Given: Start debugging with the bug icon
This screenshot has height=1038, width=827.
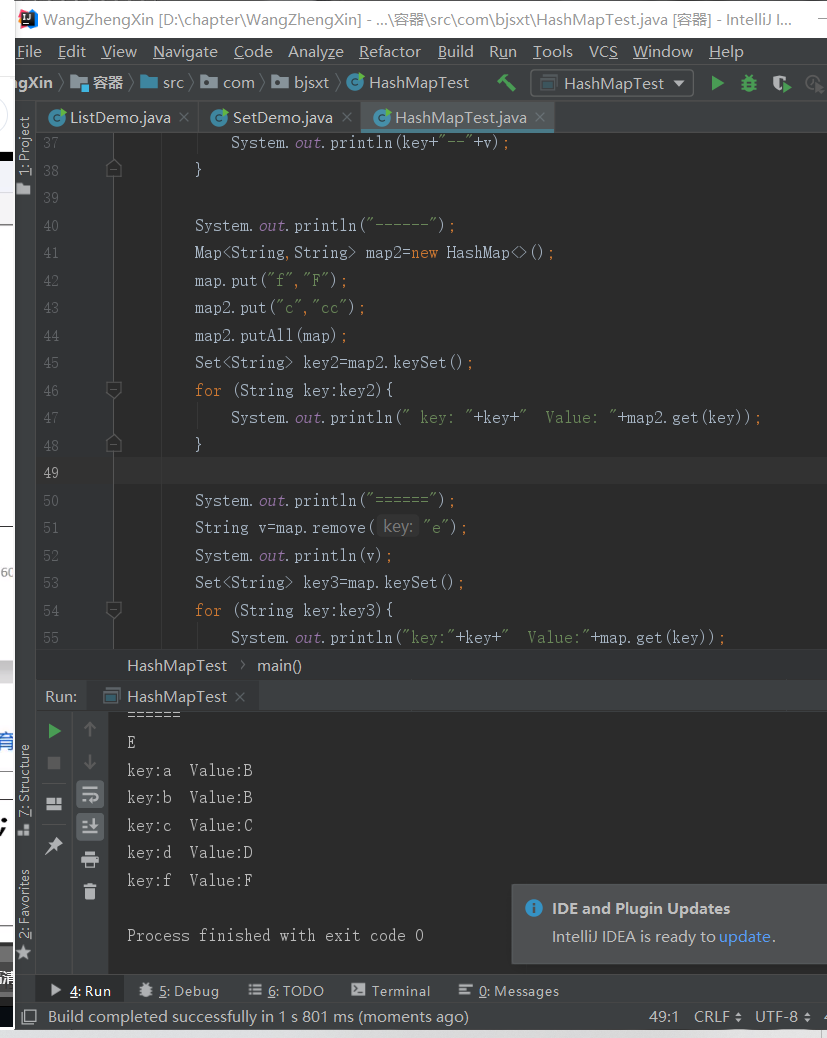Looking at the screenshot, I should pyautogui.click(x=749, y=83).
